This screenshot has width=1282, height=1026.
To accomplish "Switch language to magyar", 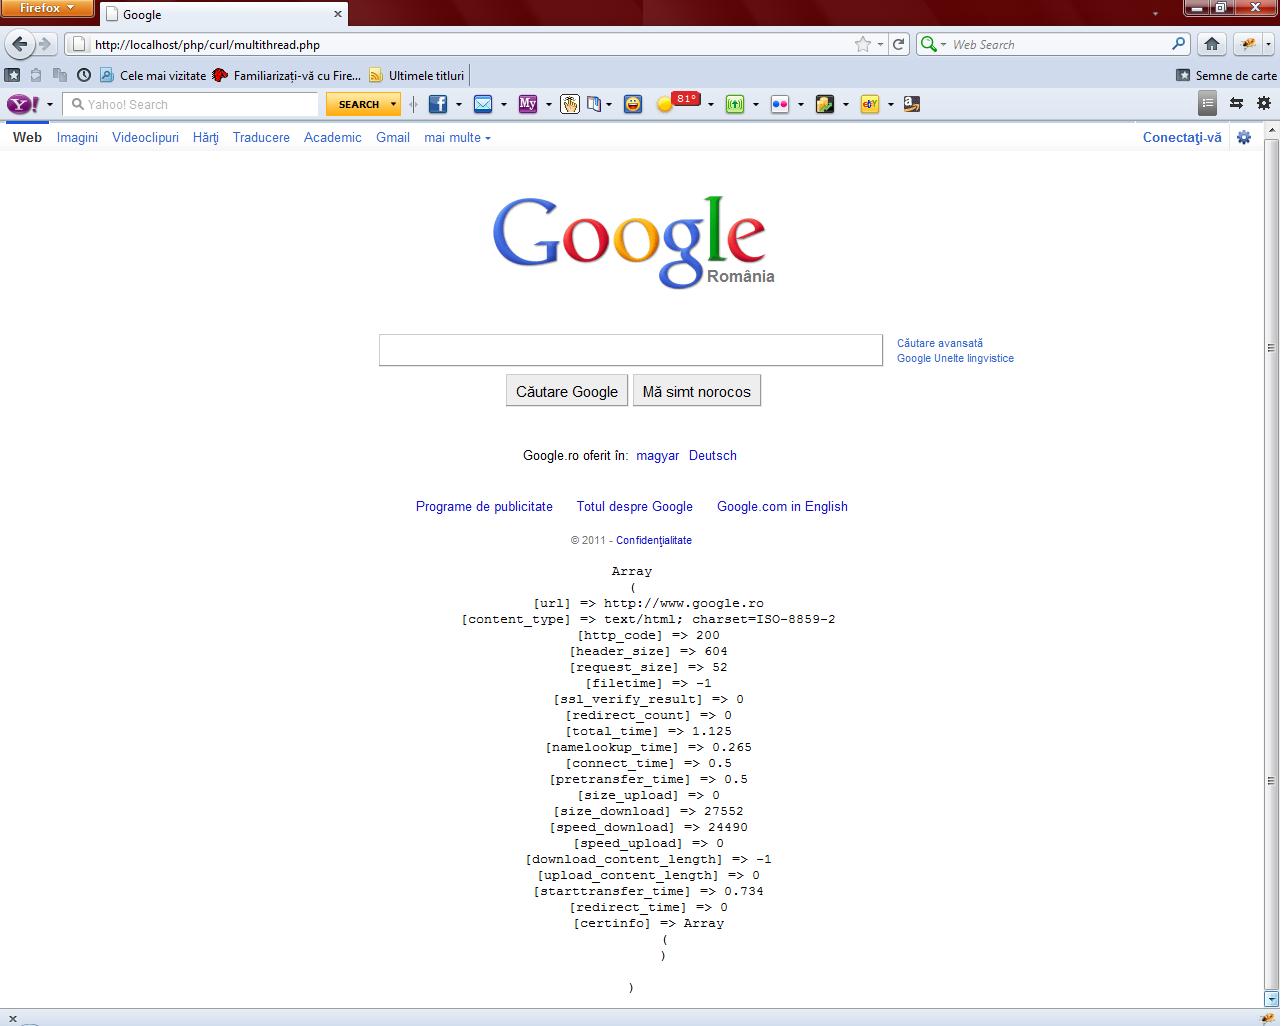I will point(658,455).
